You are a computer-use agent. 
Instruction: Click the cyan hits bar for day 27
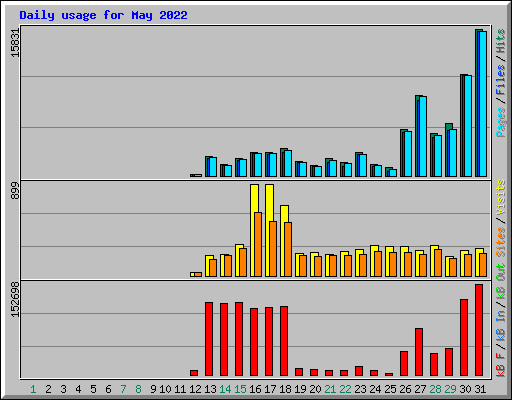coord(423,136)
